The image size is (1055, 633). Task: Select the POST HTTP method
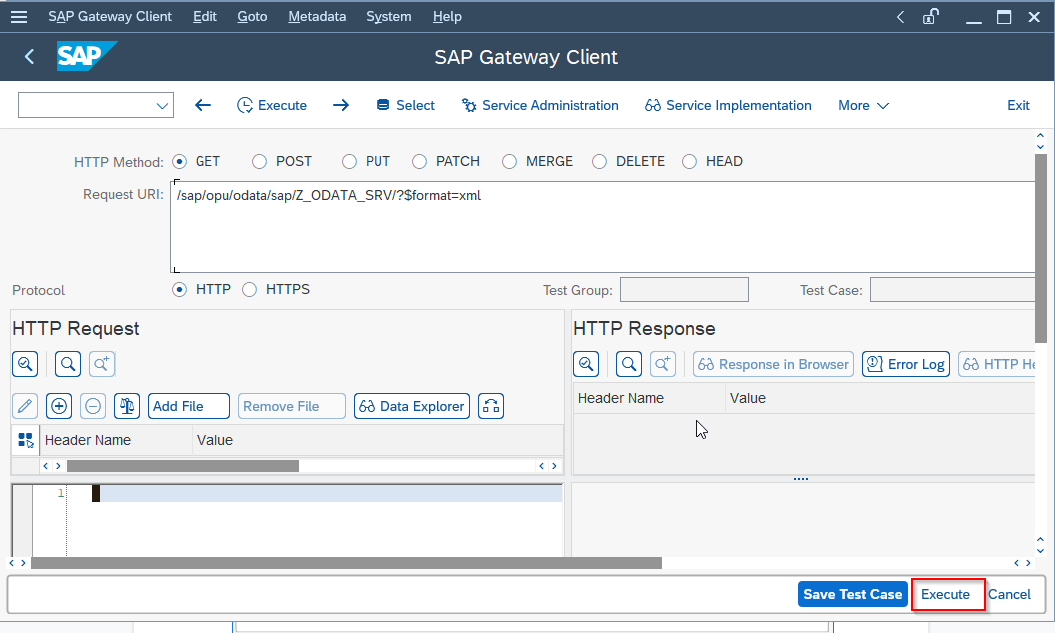(259, 161)
